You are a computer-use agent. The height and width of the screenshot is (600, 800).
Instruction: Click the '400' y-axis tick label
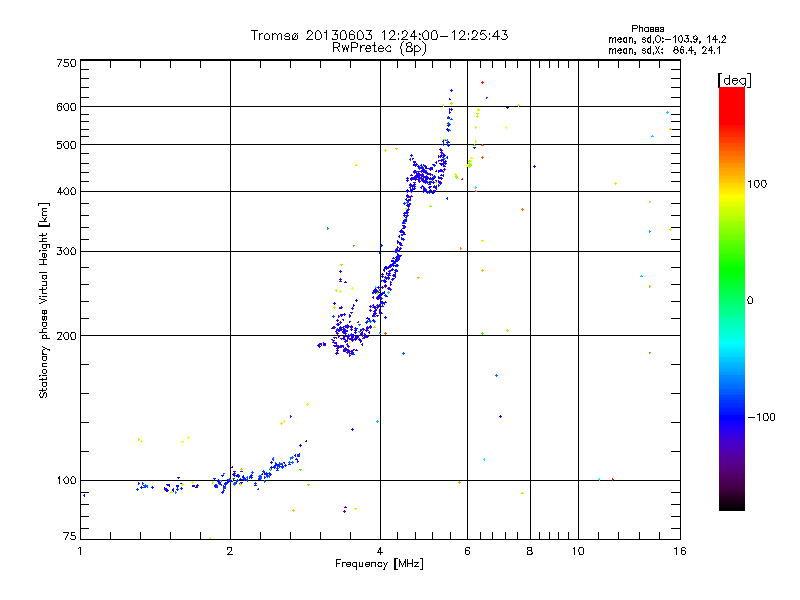66,192
